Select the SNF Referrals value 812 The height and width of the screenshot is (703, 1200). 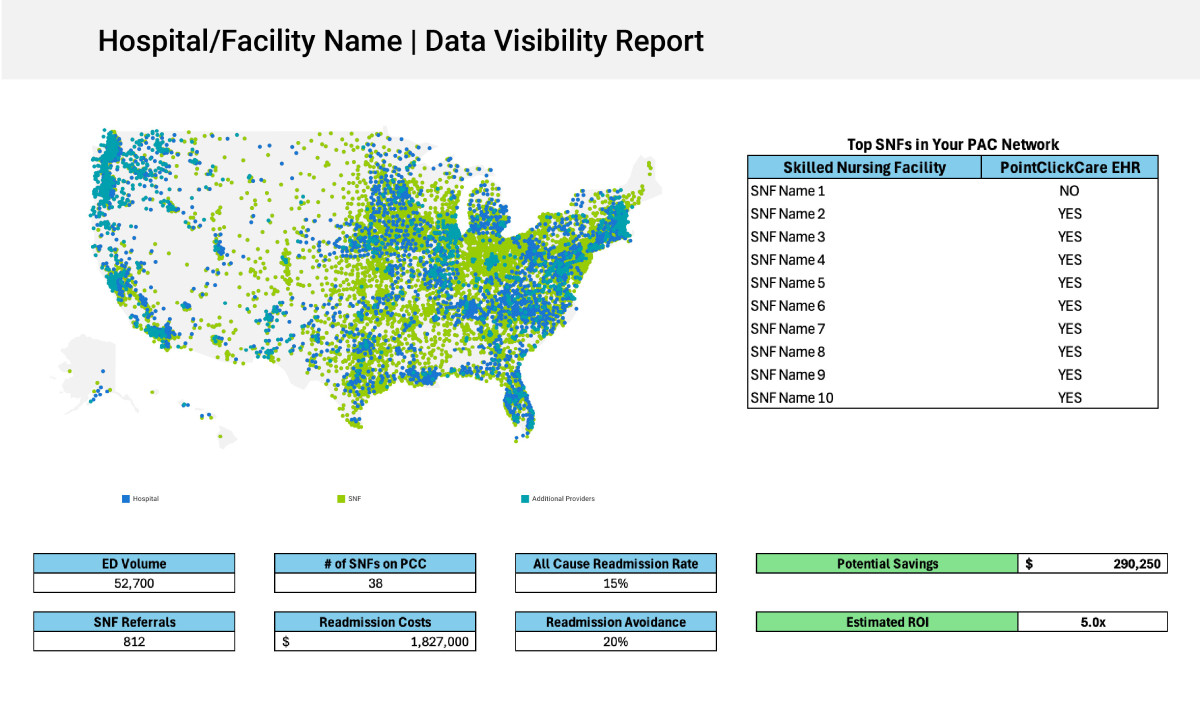pos(134,641)
